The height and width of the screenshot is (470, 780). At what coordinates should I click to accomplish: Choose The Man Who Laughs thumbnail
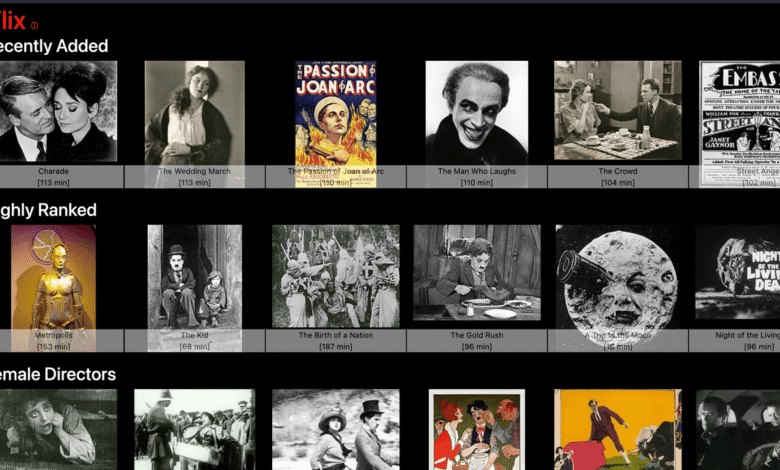tap(477, 110)
